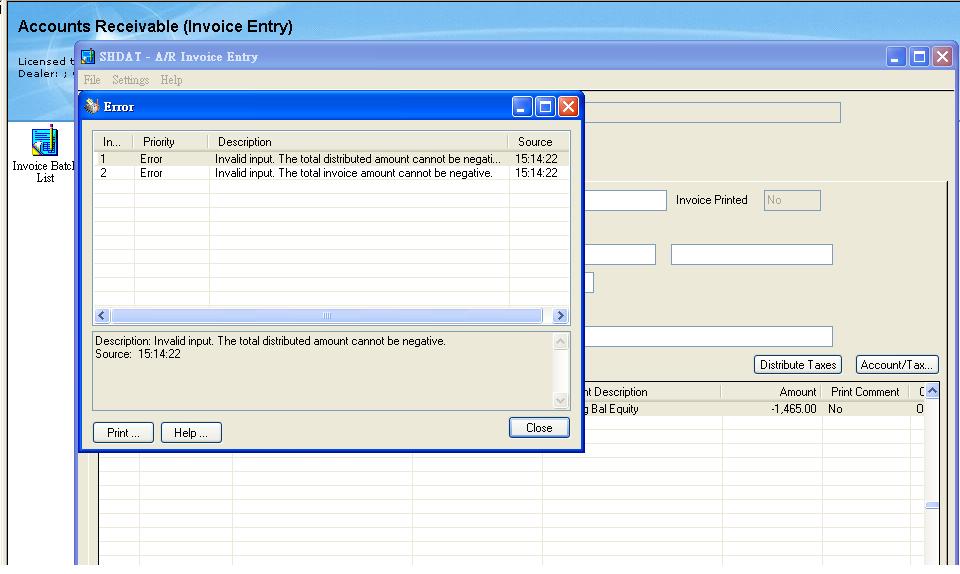Click the Help... button in Error dialog
The image size is (960, 574).
pos(191,433)
